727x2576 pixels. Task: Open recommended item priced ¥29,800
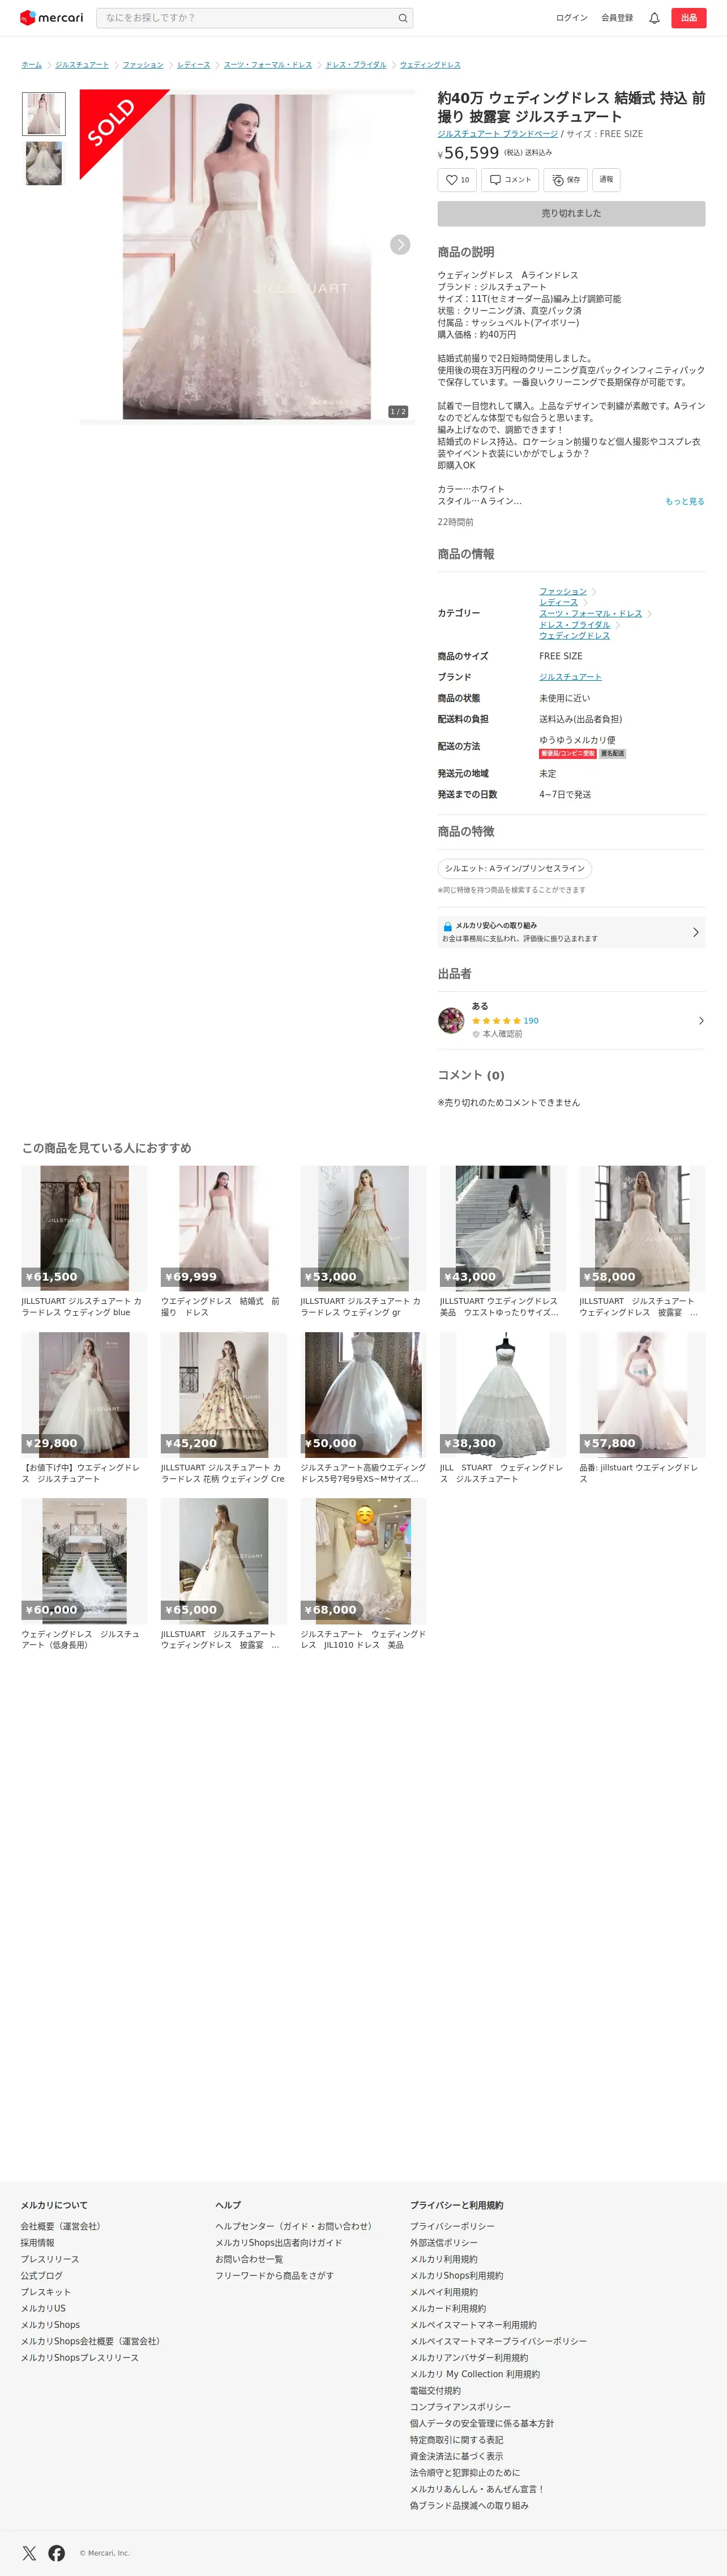point(84,1407)
